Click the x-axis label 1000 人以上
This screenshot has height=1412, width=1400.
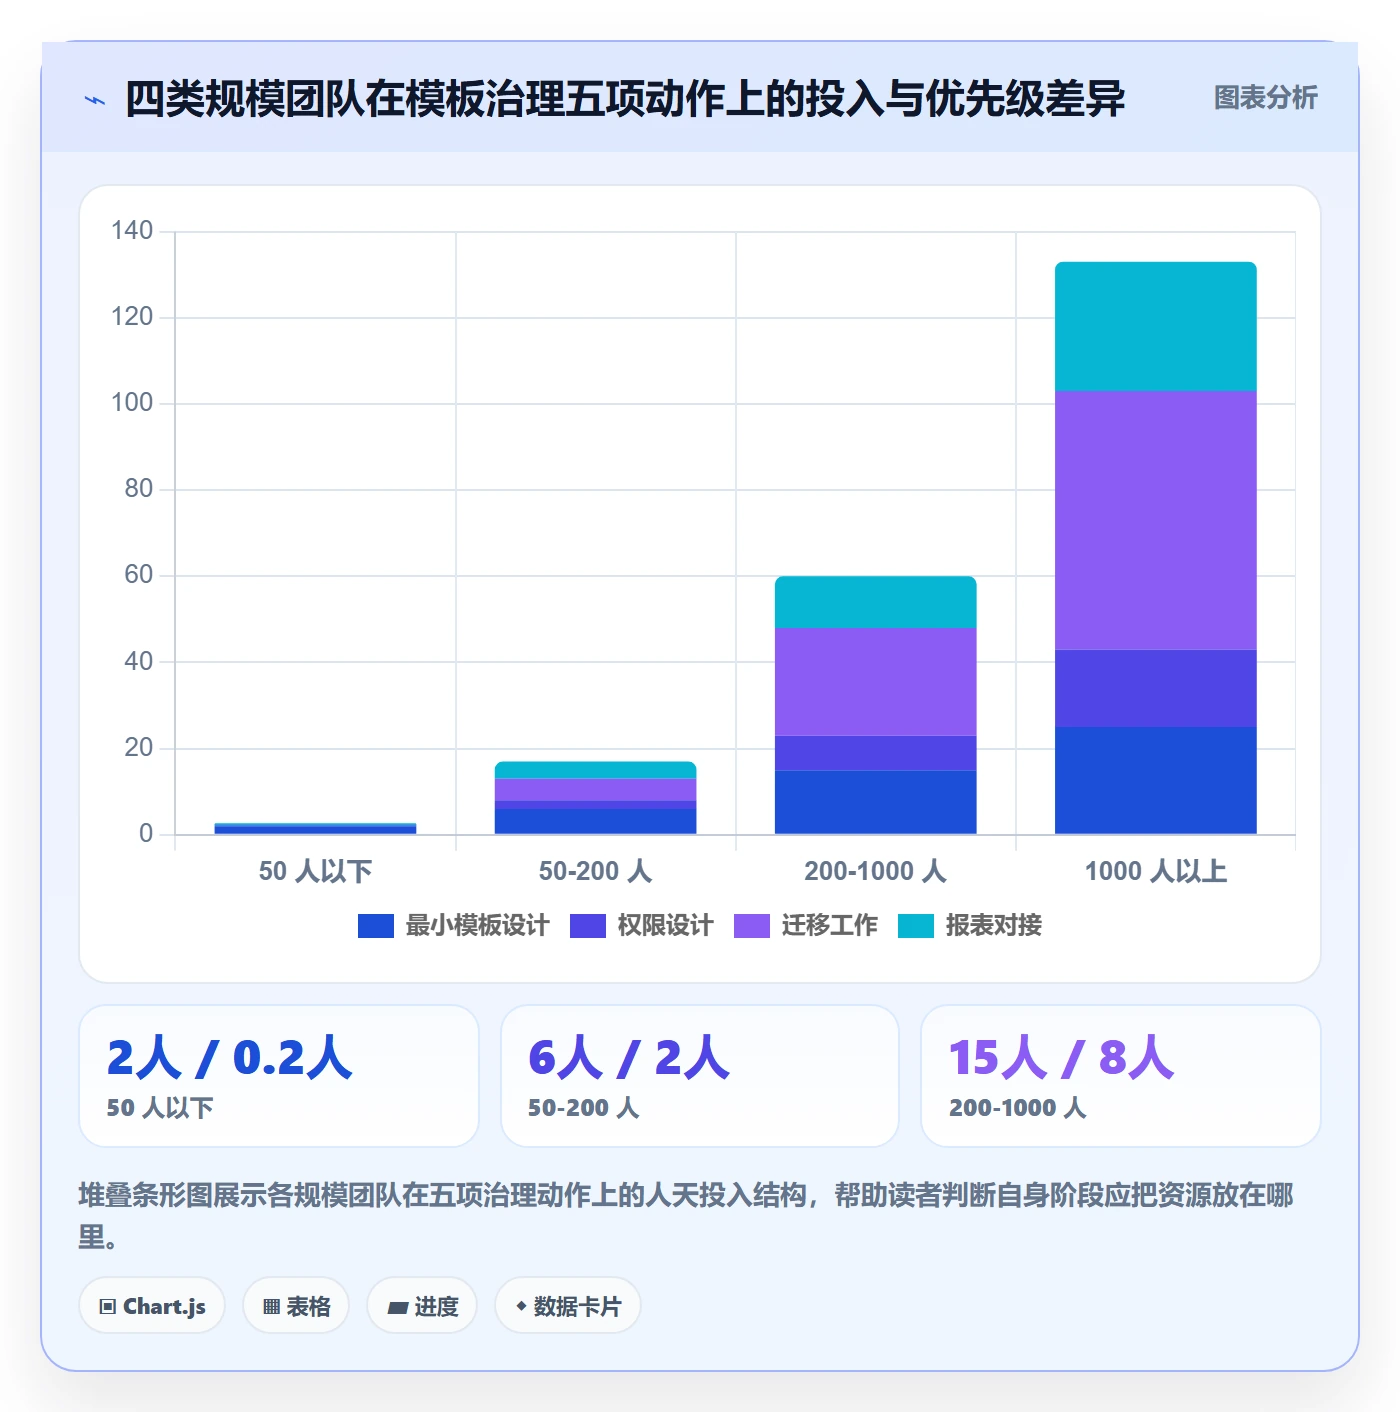(x=1156, y=871)
